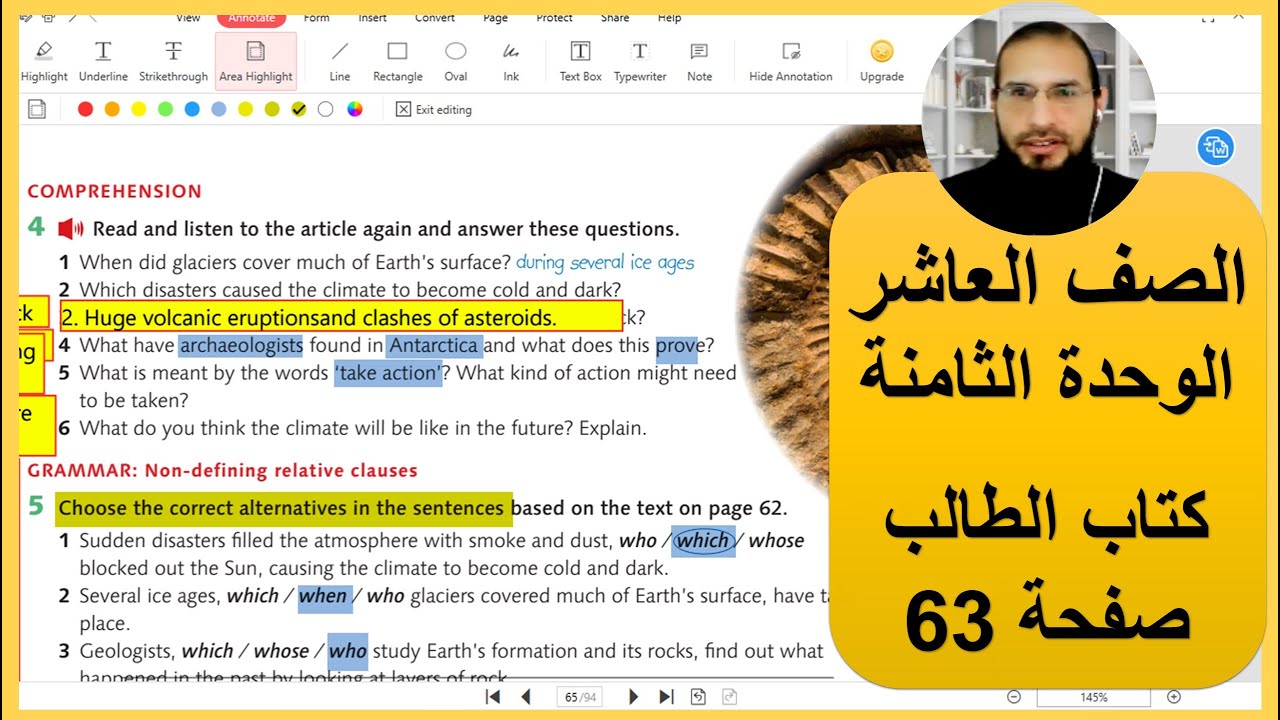Zoom in with the plus button
1280x720 pixels.
pos(1174,697)
